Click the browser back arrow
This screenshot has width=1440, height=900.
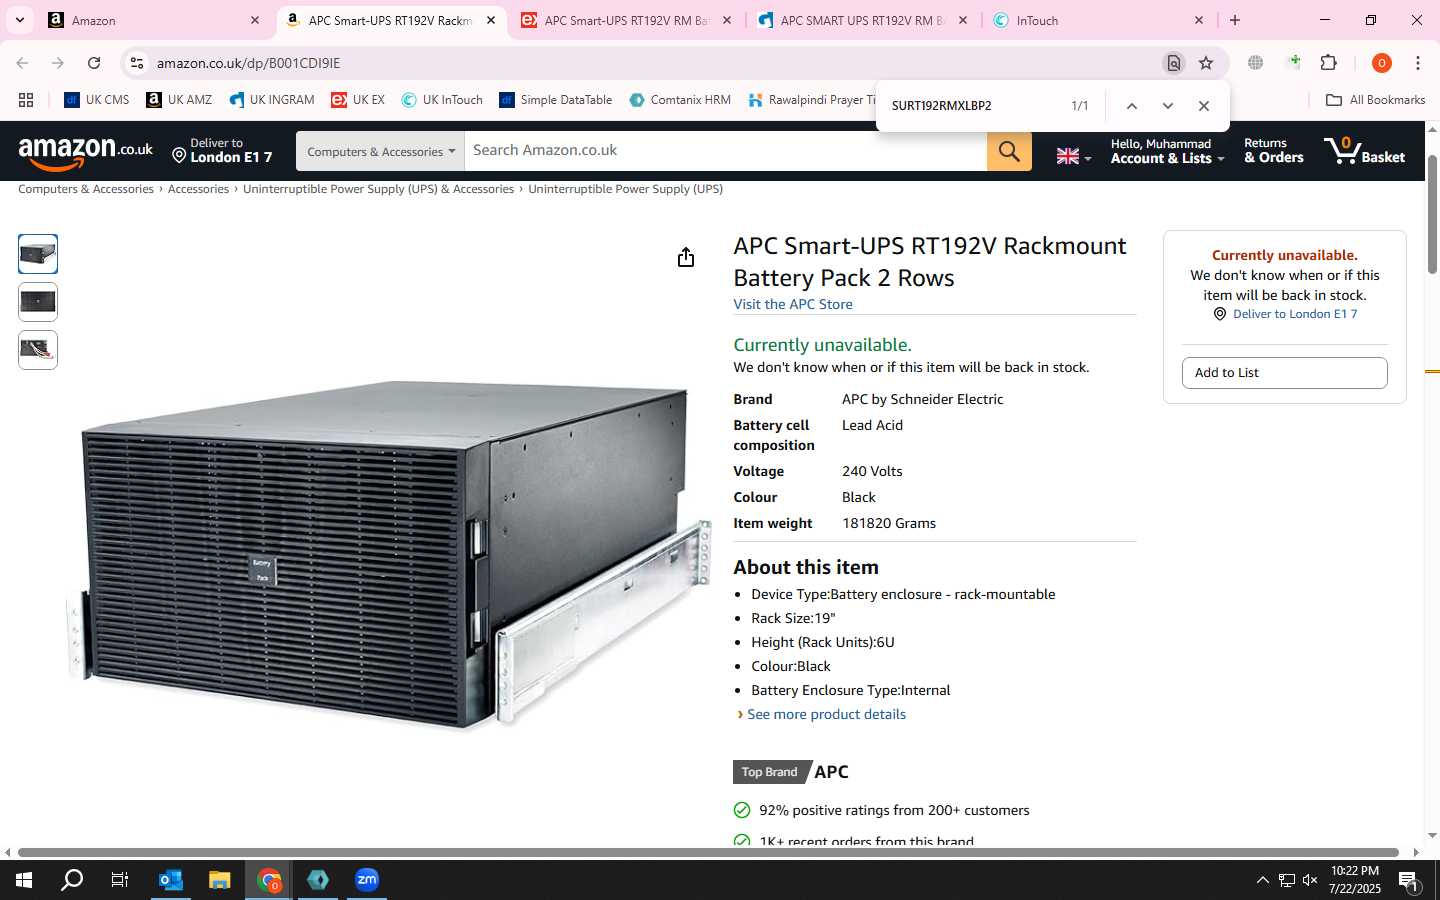pyautogui.click(x=22, y=63)
